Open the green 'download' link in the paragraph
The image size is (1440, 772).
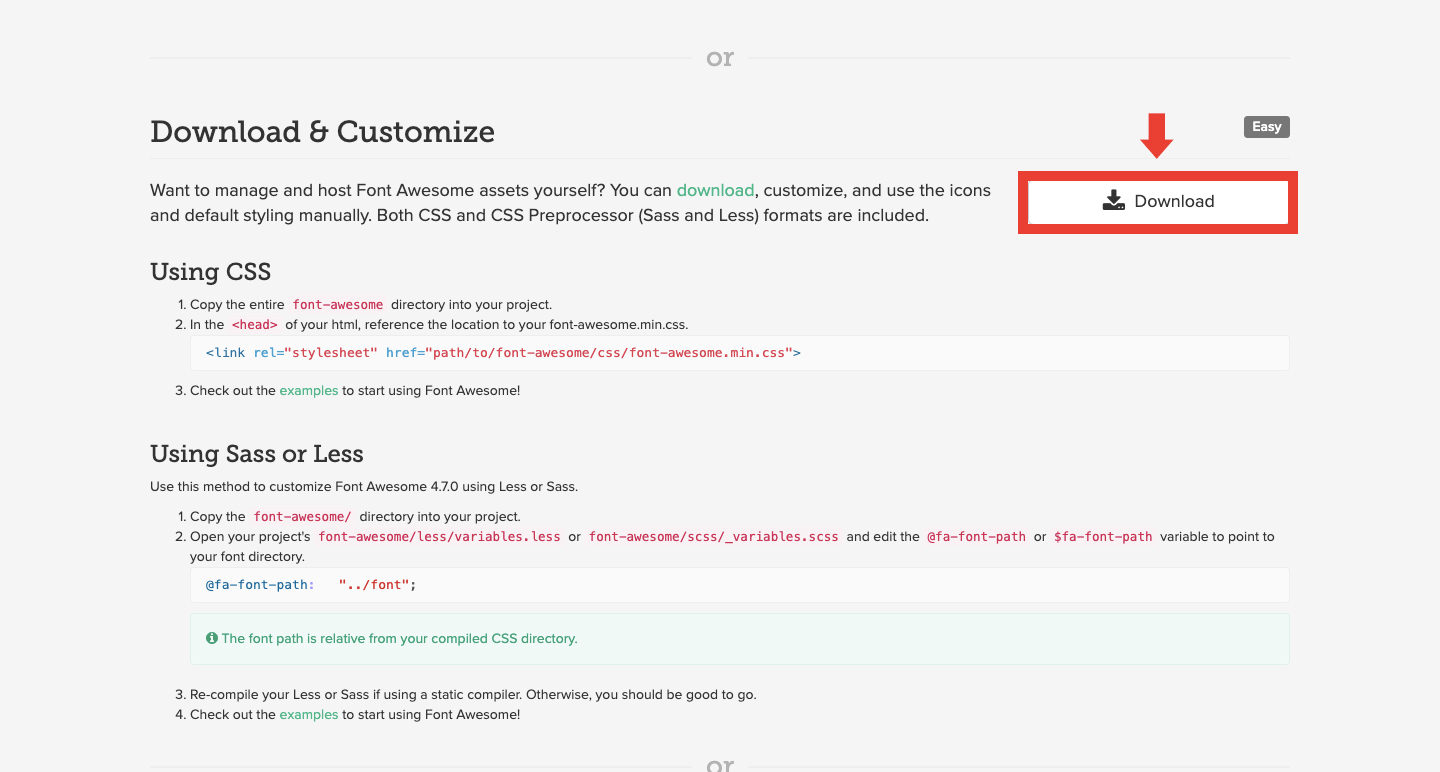point(715,190)
